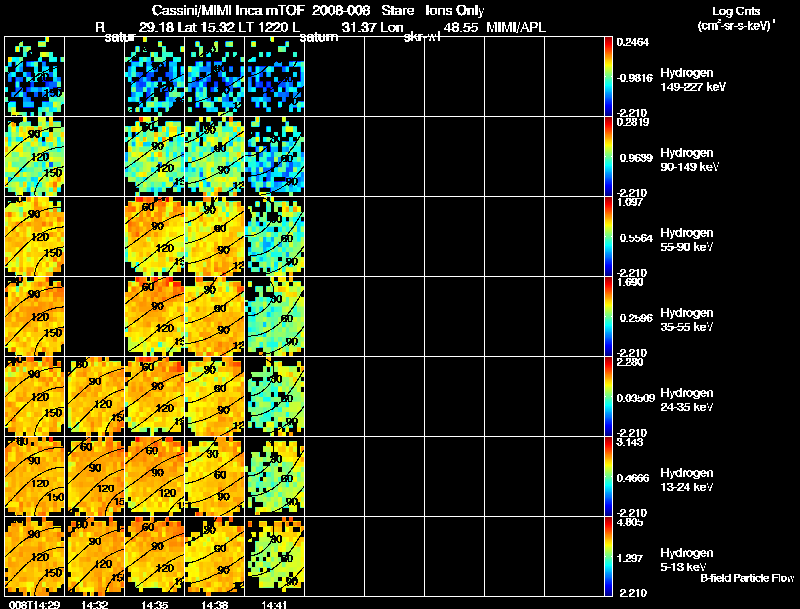The height and width of the screenshot is (609, 800).
Task: Click the 24-35 keV image at 14:41
Action: [x=274, y=397]
